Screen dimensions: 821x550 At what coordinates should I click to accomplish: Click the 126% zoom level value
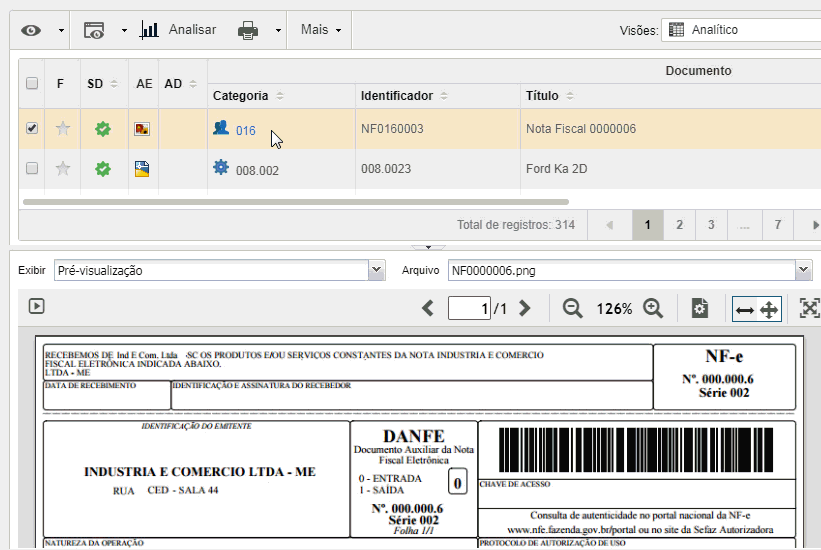[x=614, y=309]
